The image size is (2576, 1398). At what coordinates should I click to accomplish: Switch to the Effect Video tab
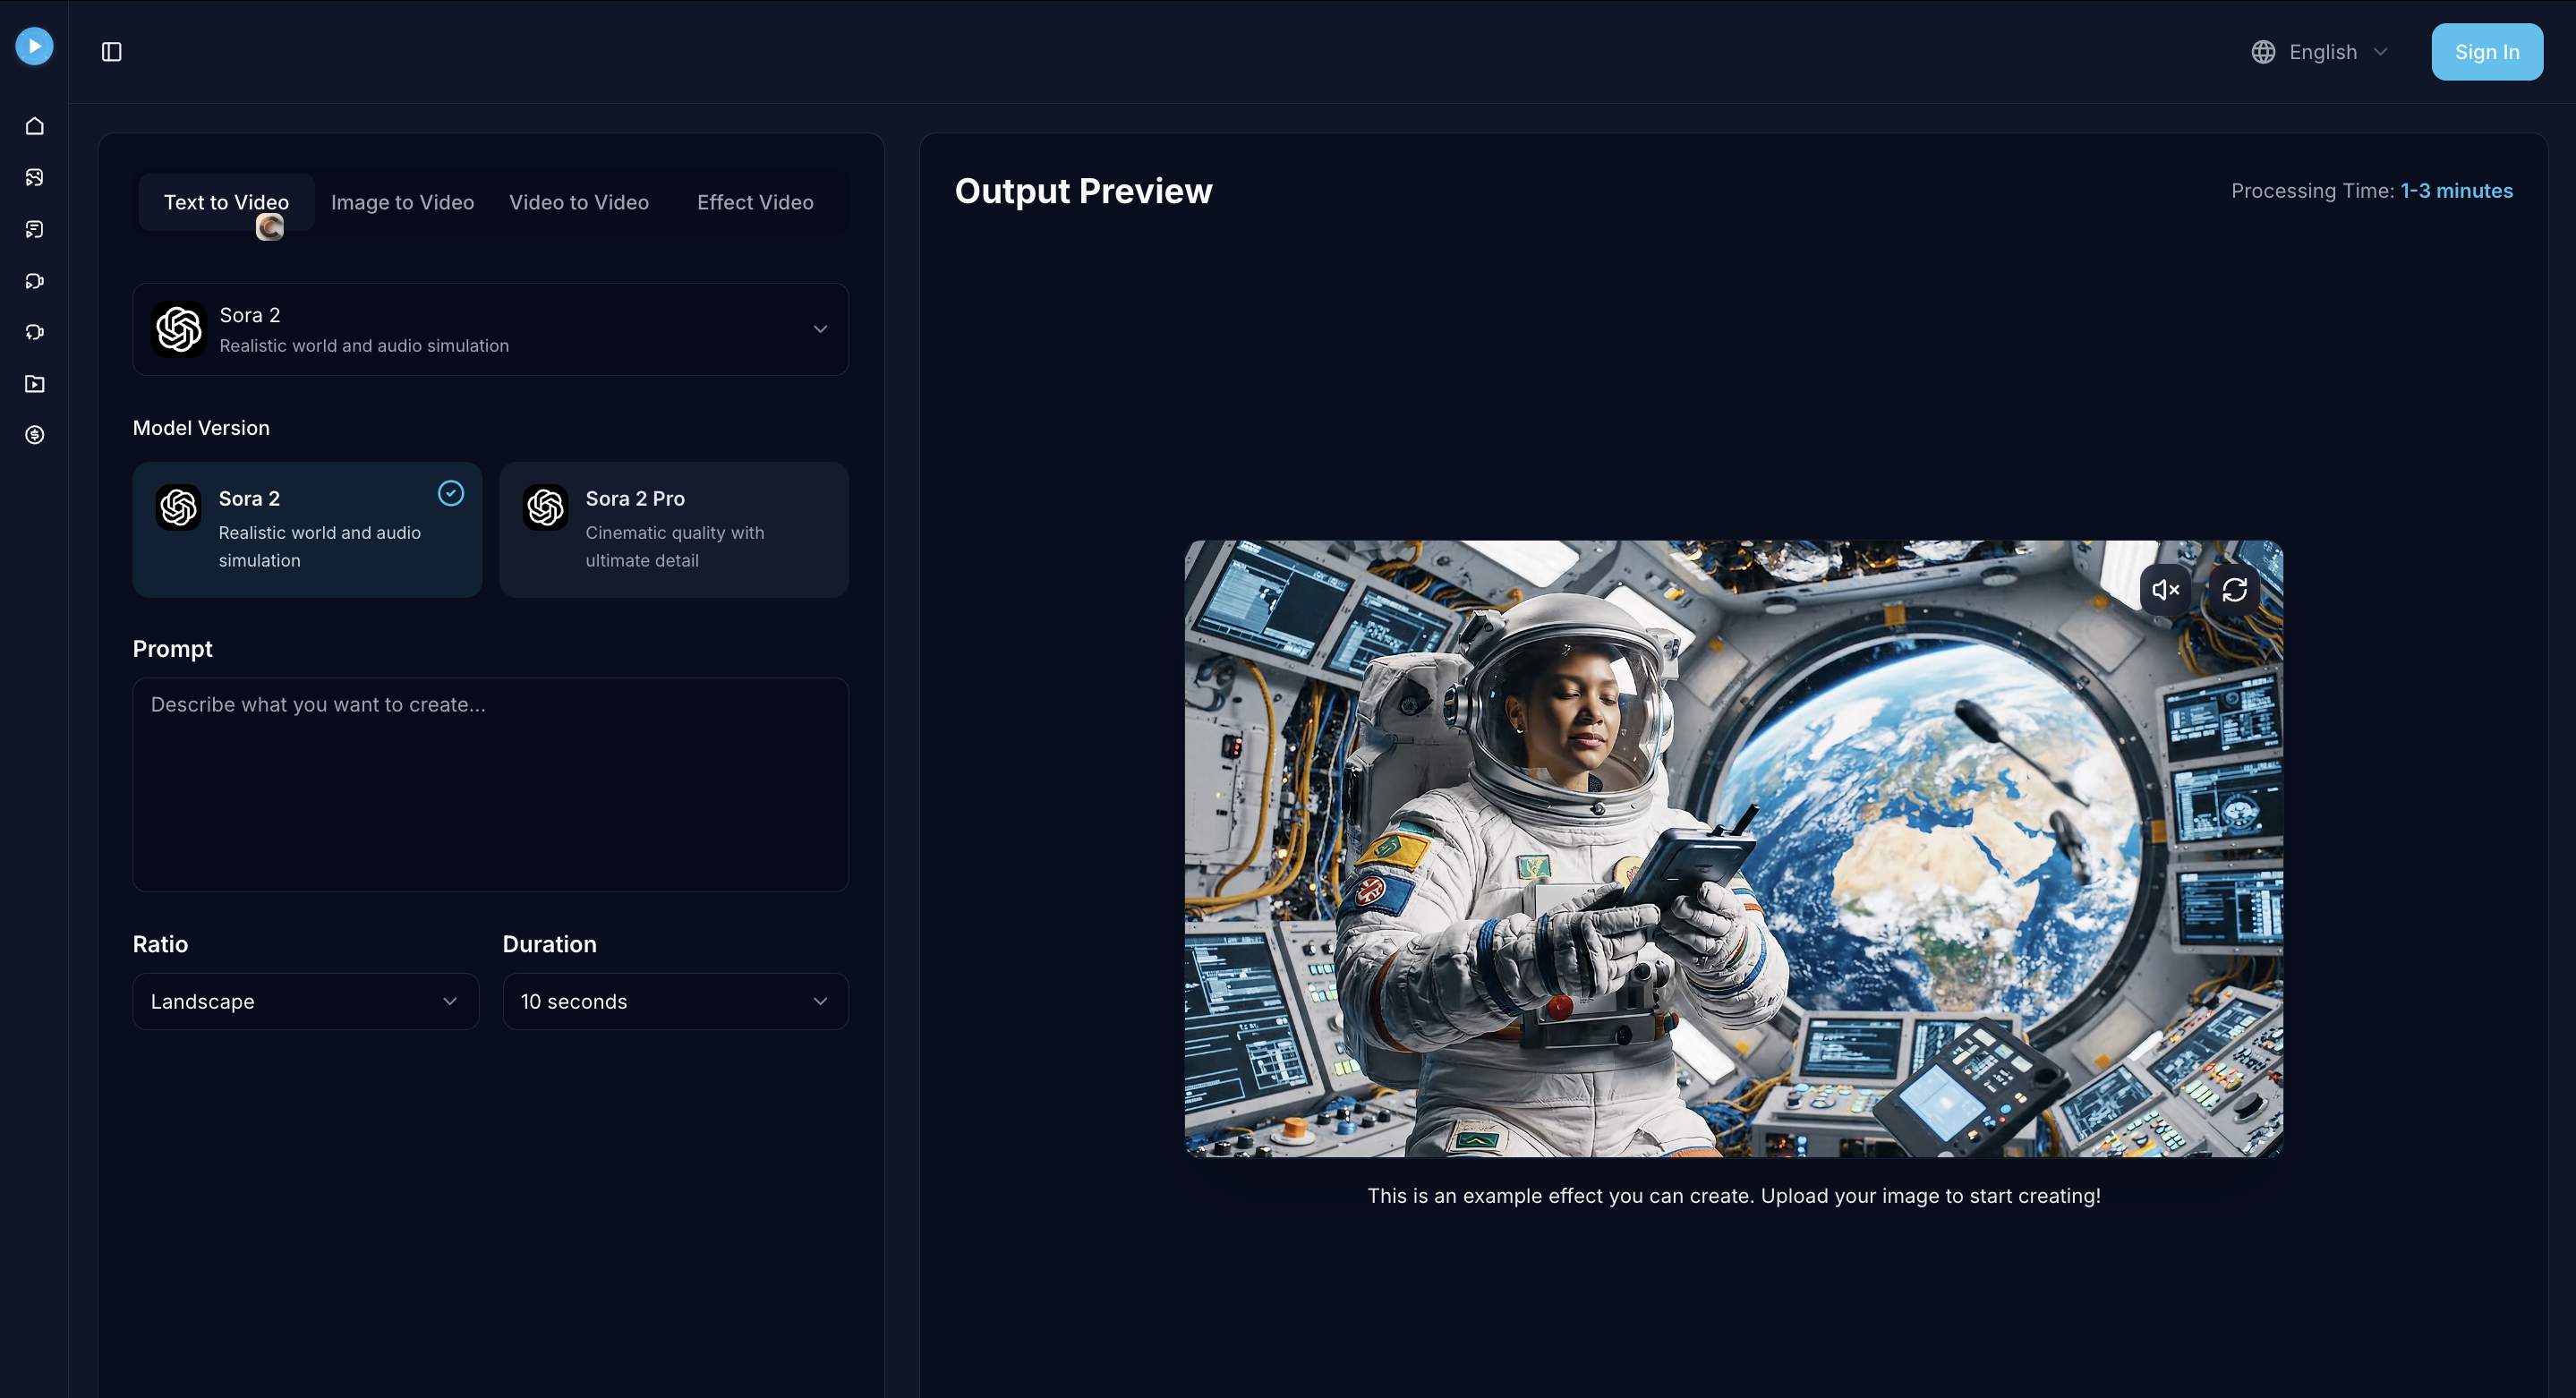[755, 202]
